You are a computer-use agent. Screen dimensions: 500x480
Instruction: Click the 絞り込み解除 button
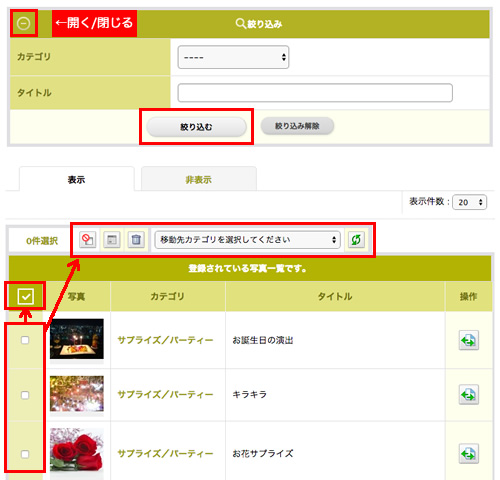[297, 126]
